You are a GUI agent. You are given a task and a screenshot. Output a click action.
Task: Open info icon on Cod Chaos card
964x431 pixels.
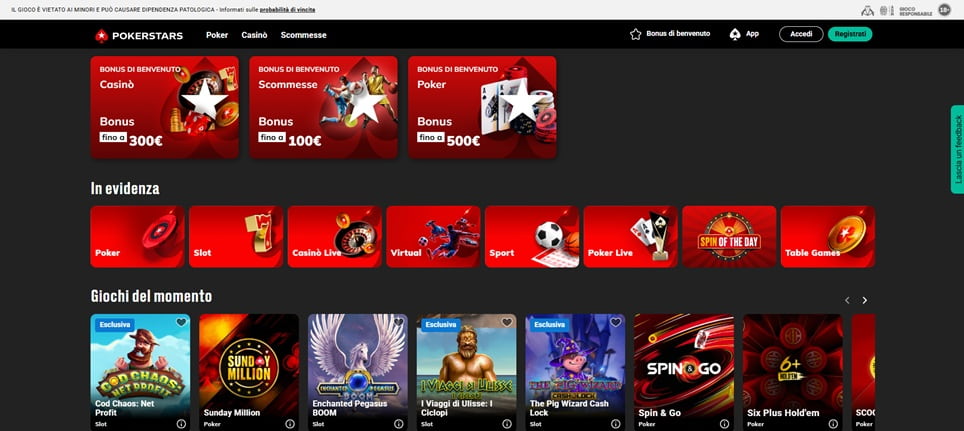point(181,424)
